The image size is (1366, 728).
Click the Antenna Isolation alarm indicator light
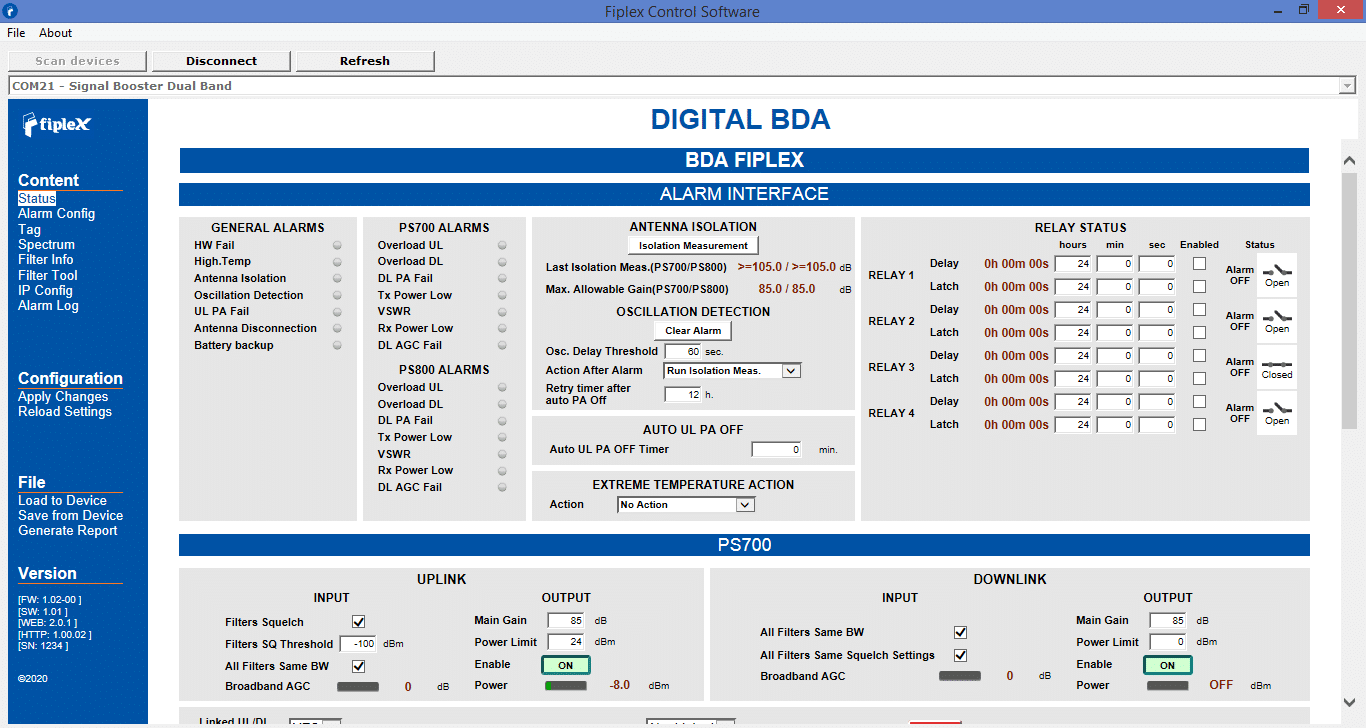(x=337, y=279)
